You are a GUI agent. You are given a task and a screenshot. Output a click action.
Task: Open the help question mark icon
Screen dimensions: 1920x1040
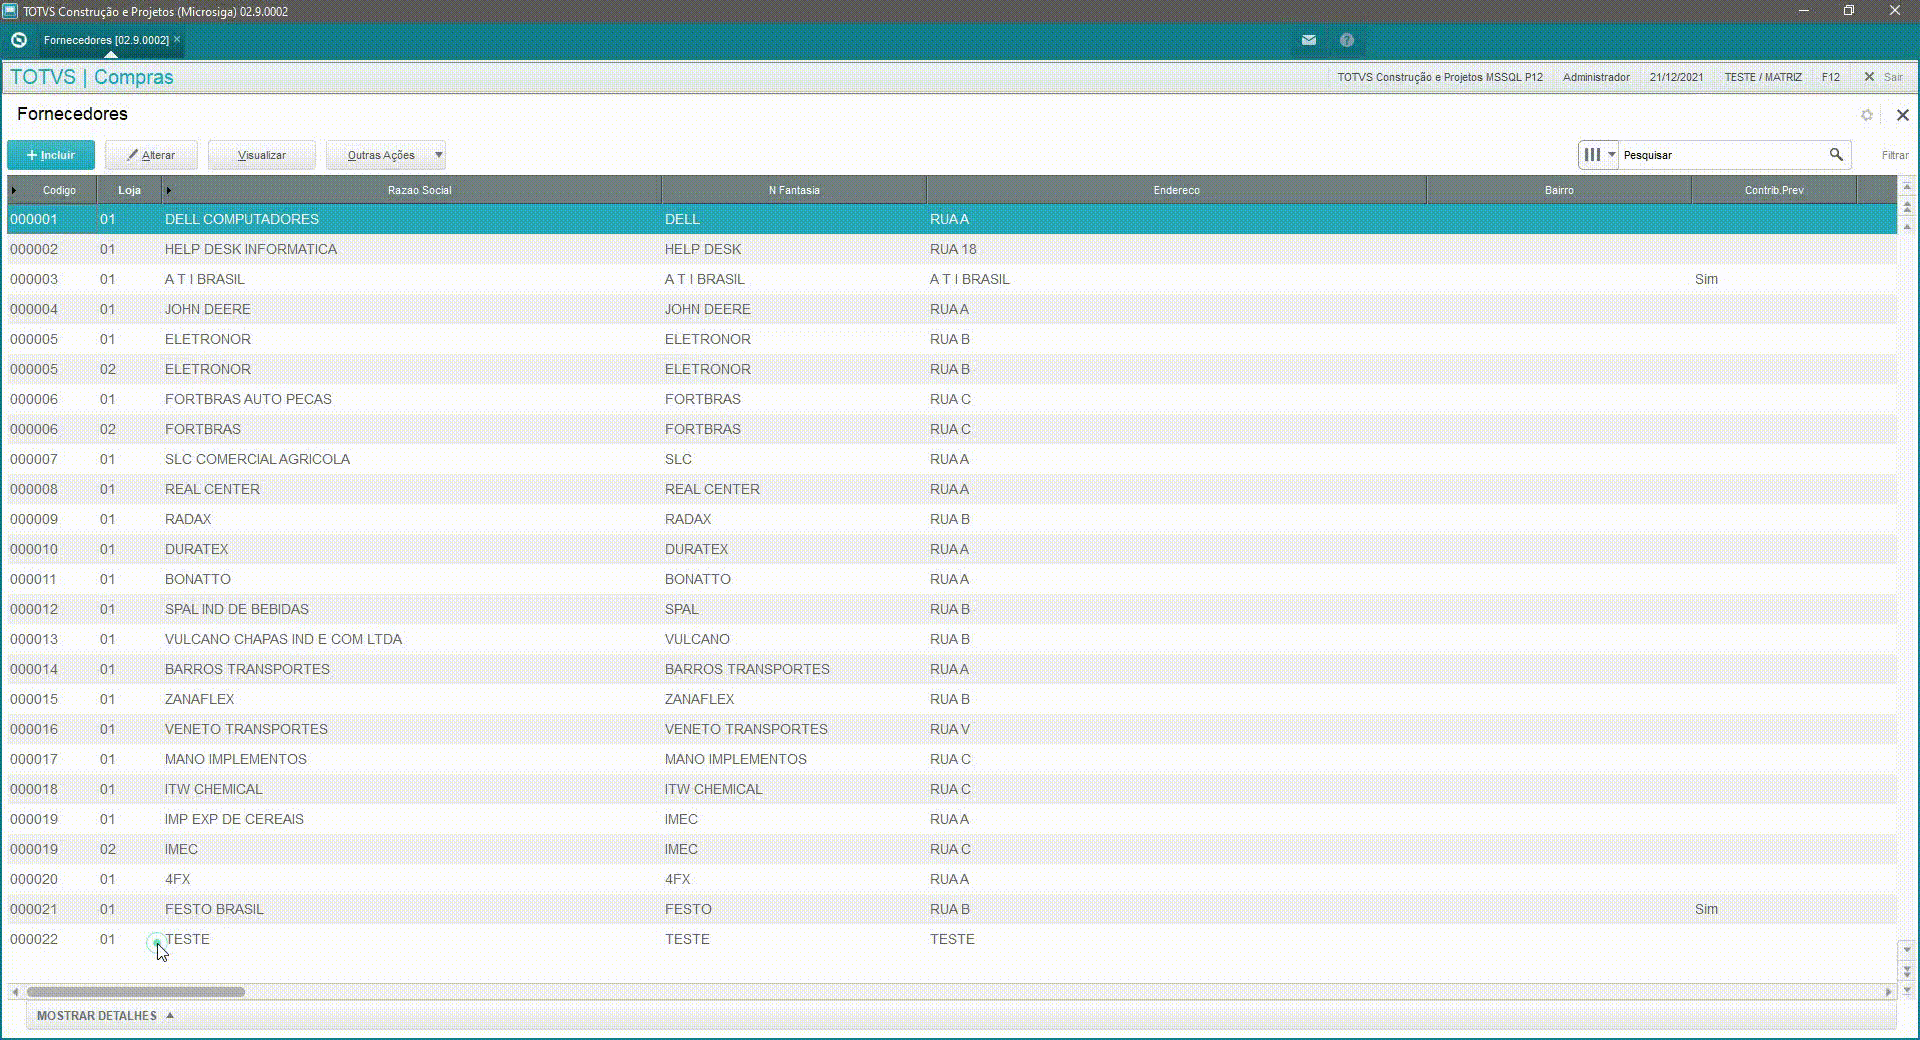[1347, 40]
